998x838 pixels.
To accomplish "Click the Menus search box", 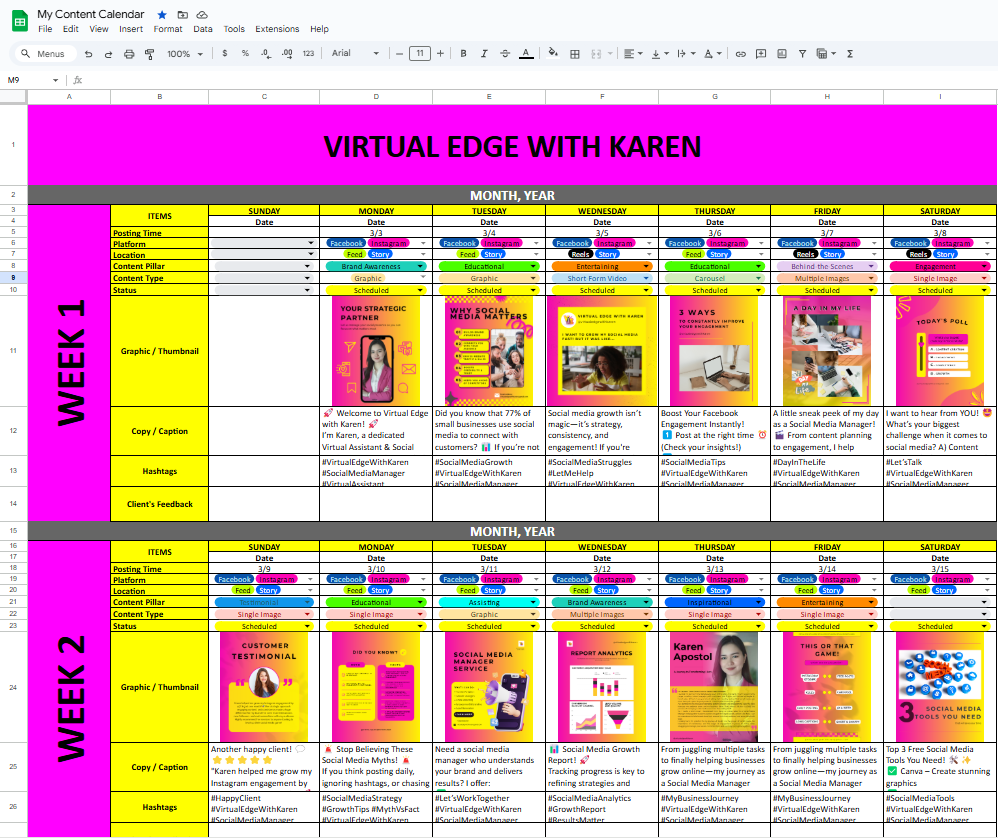I will [x=45, y=54].
